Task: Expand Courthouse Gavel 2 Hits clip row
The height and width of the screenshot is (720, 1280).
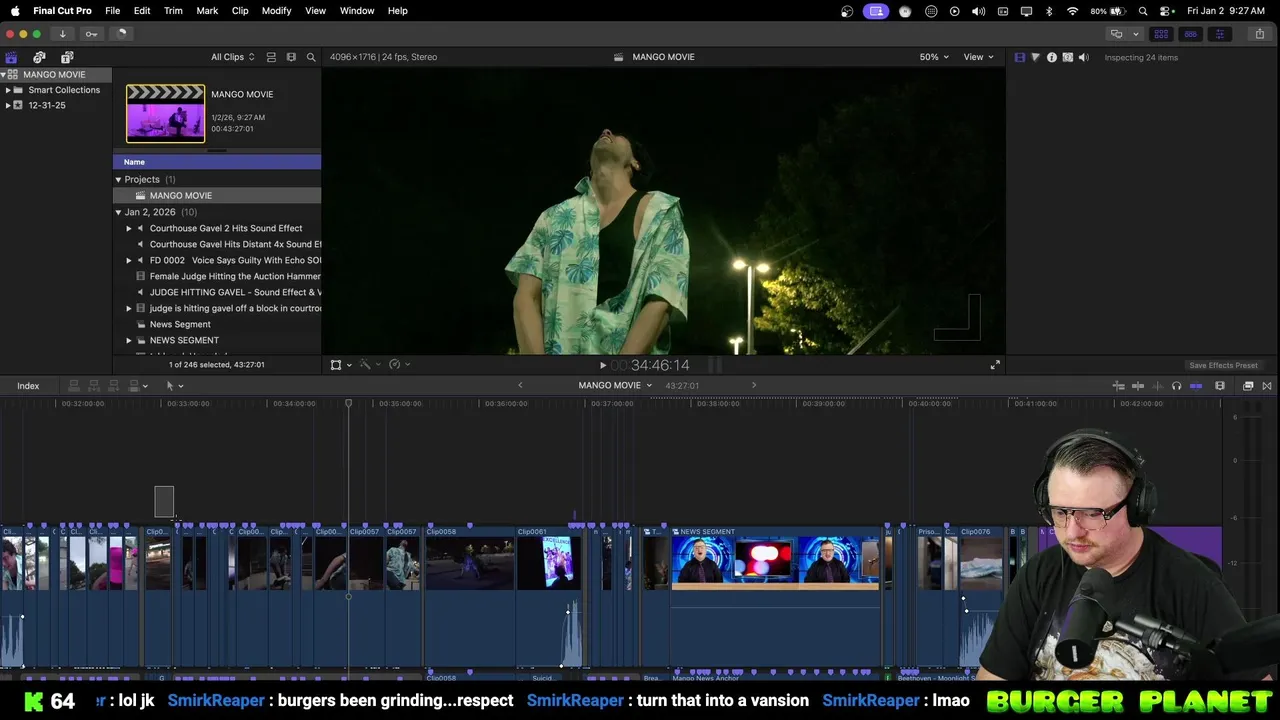Action: [x=128, y=228]
